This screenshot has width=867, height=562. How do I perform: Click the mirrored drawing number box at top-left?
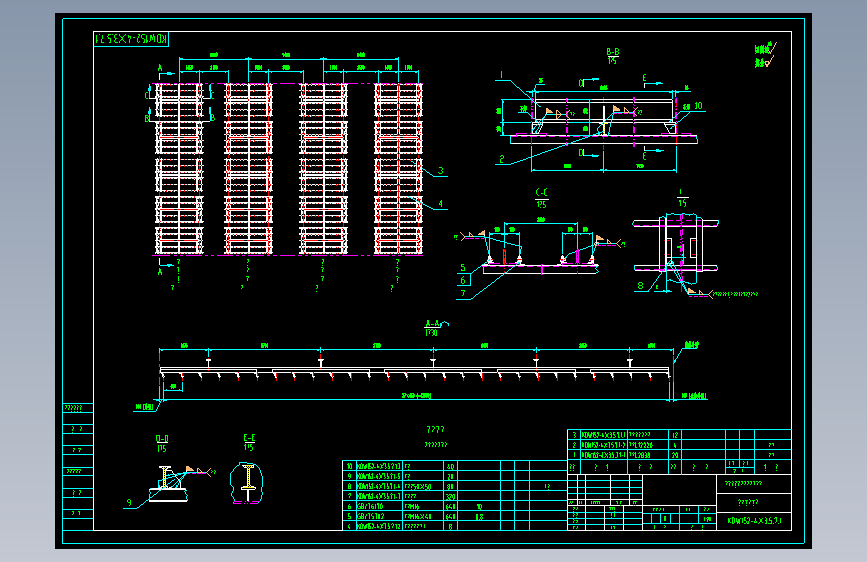tap(131, 39)
